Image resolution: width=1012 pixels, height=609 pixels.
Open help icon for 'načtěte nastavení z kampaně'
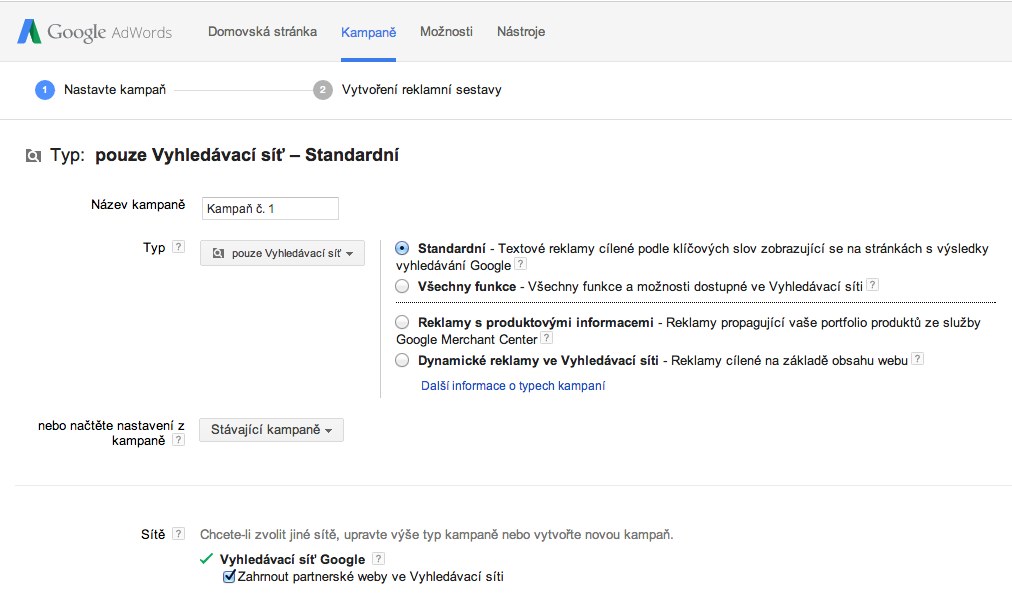click(x=179, y=439)
